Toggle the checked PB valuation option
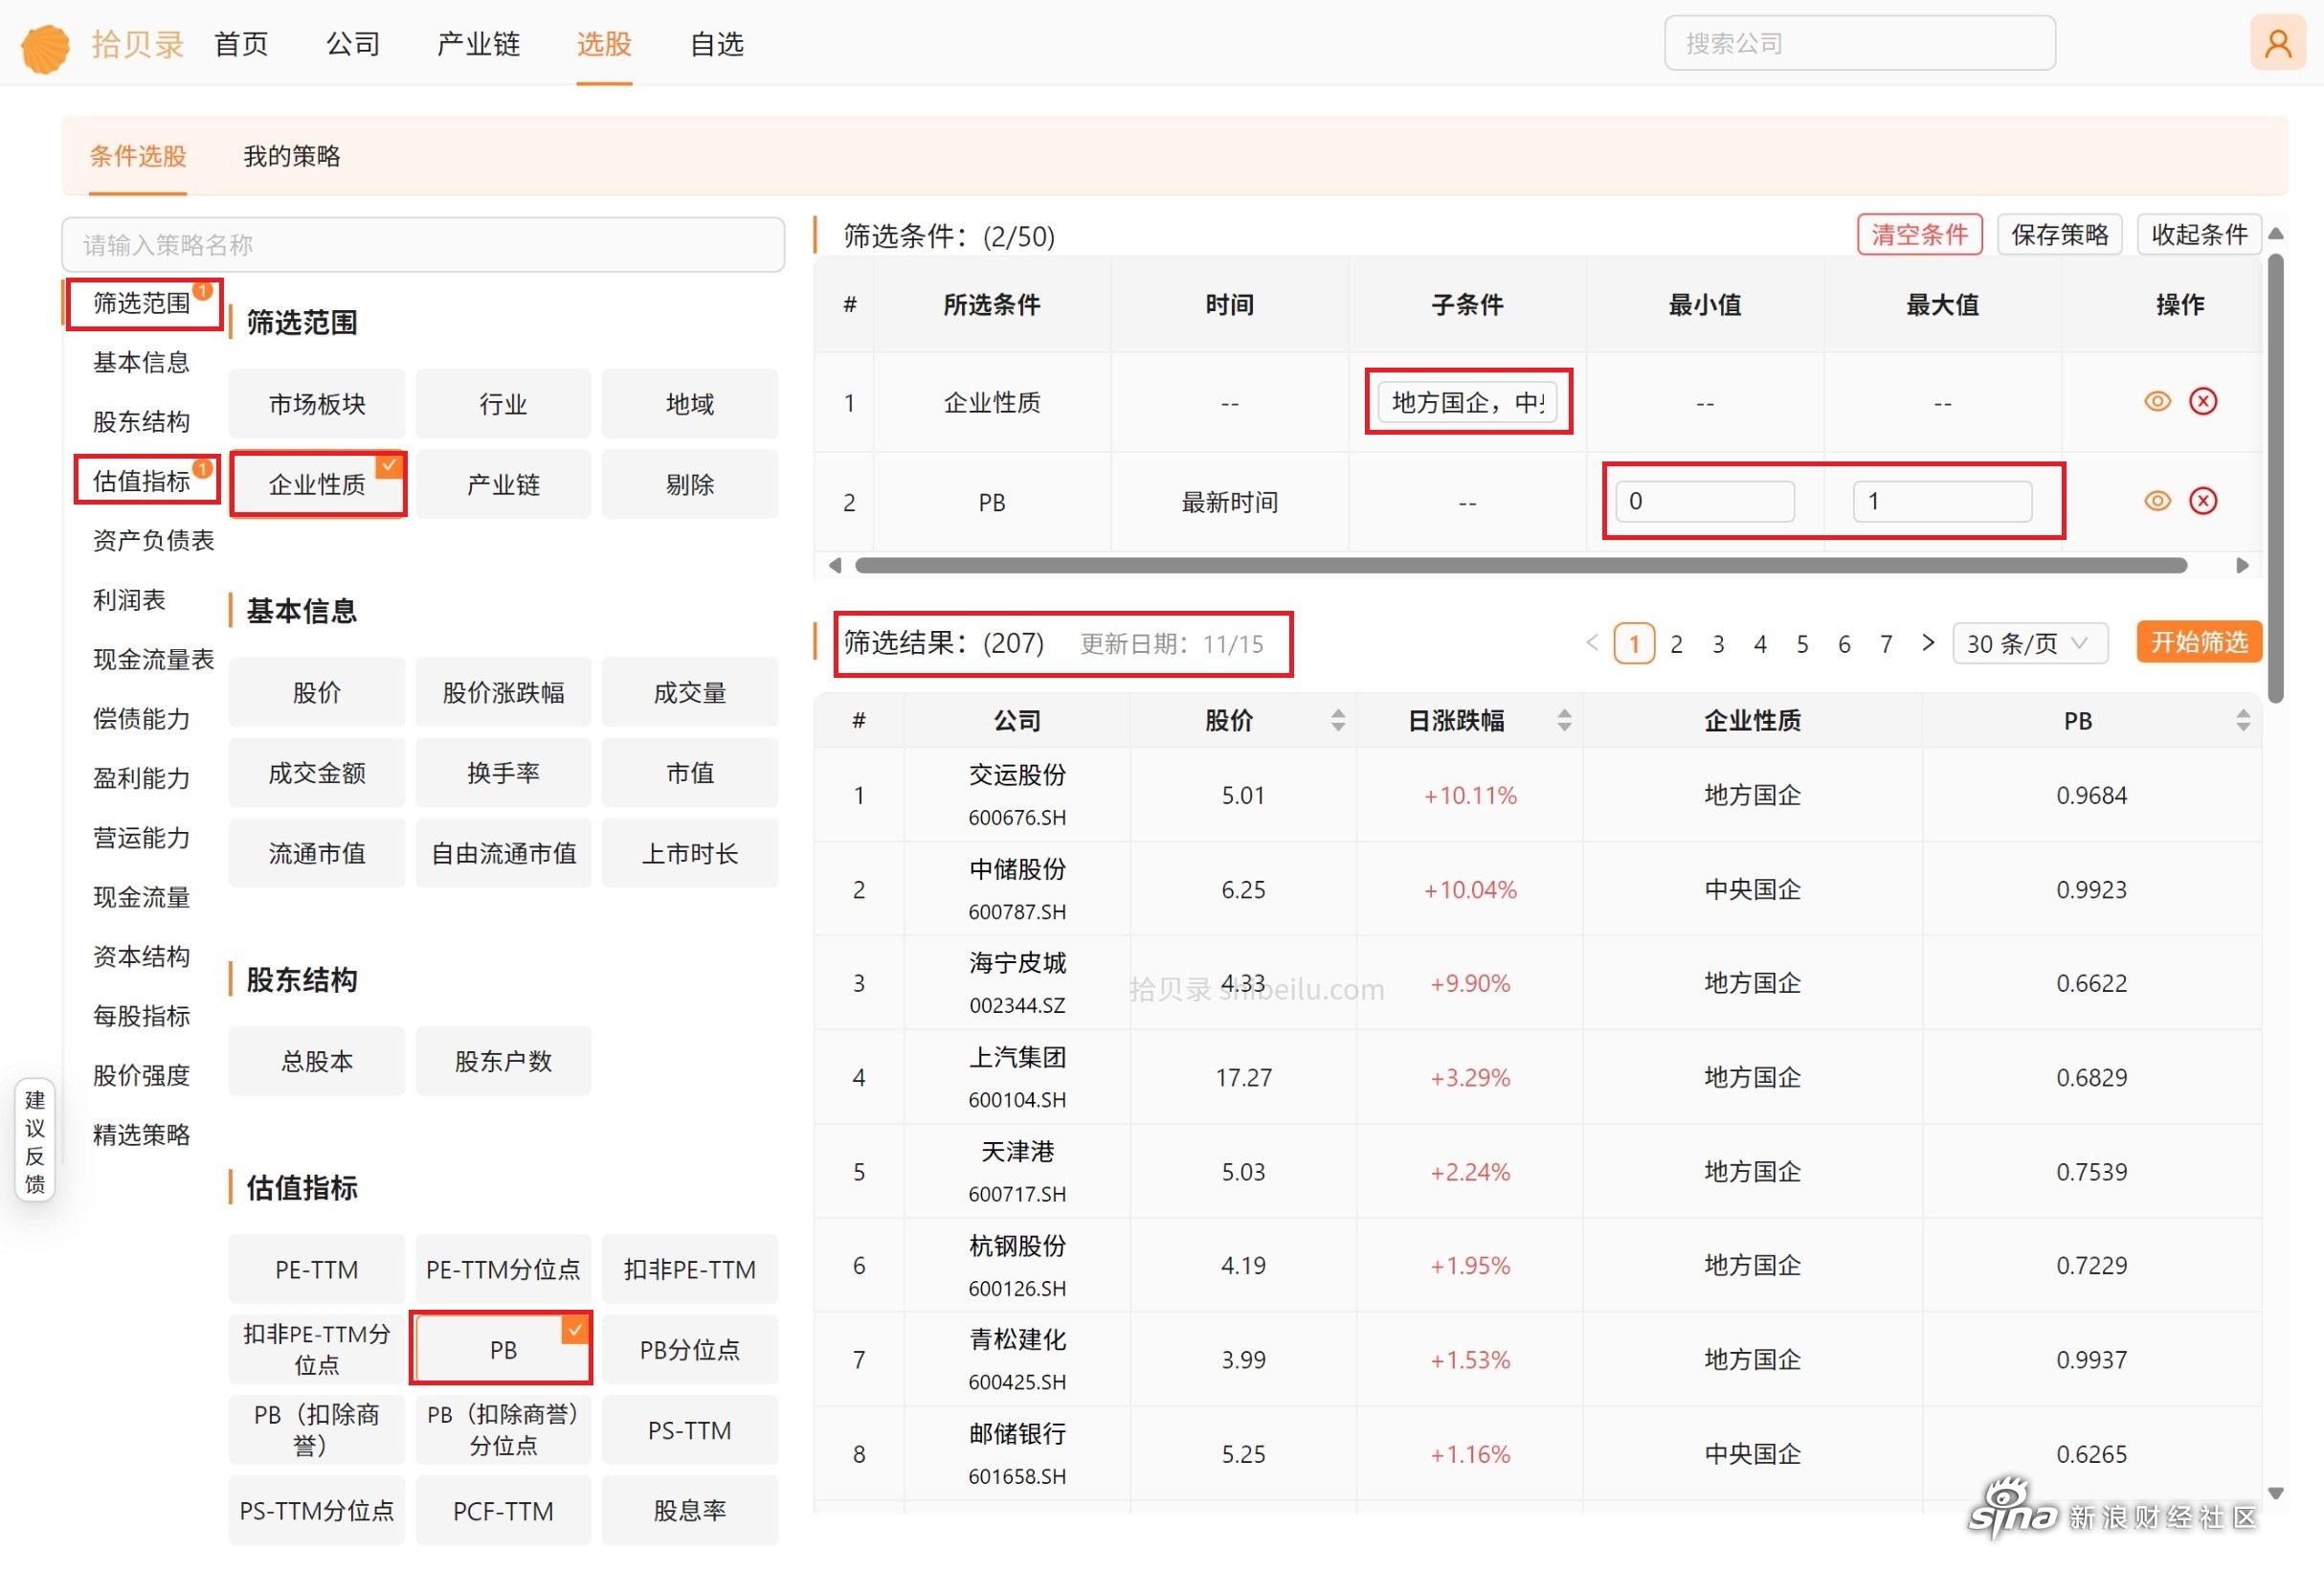 (x=502, y=1349)
